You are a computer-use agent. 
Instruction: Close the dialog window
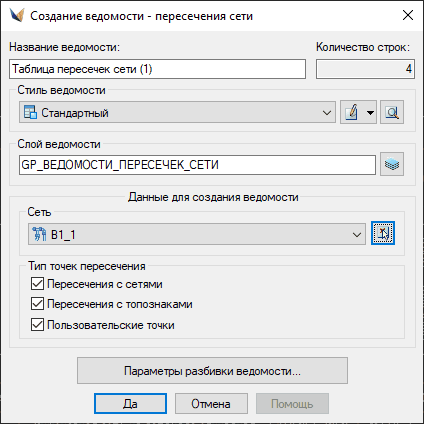408,15
